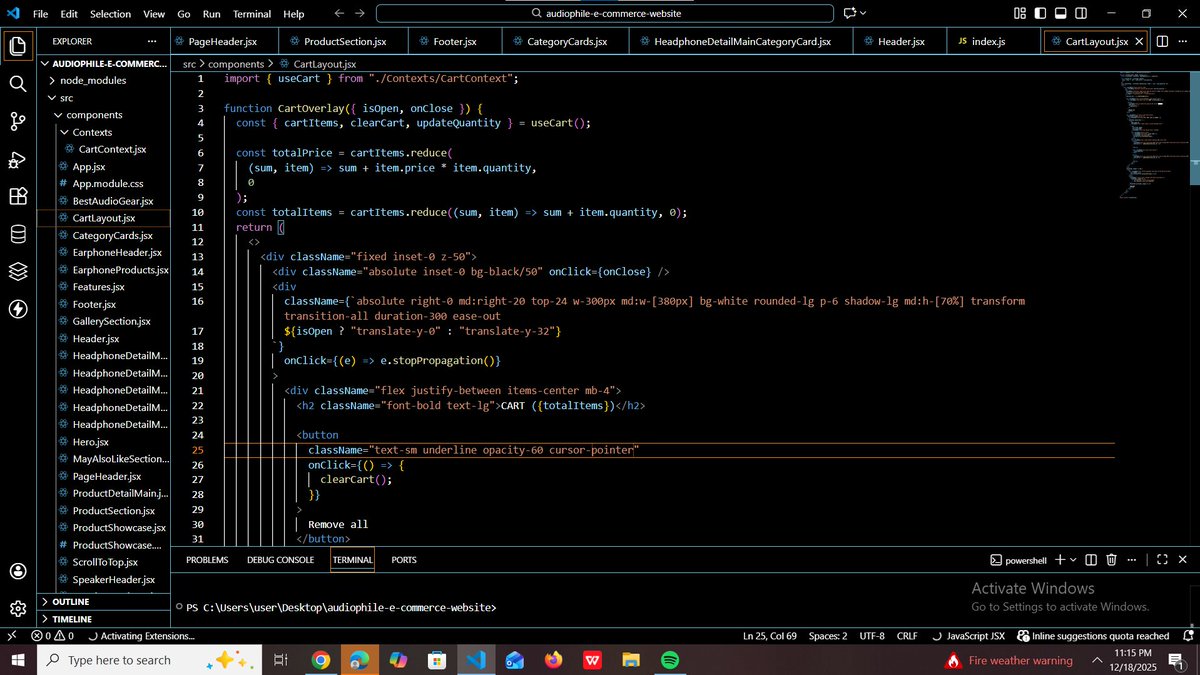This screenshot has width=1200, height=675.
Task: Open the notifications bell in status bar
Action: [x=1188, y=635]
